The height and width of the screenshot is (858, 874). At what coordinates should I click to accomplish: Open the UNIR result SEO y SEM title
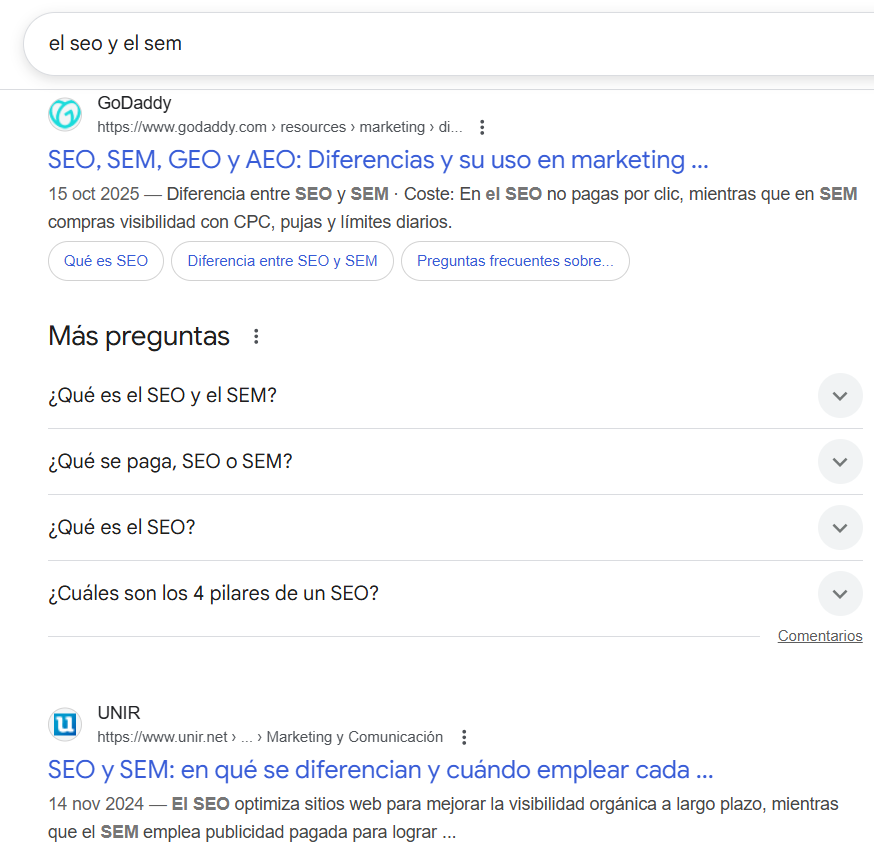pos(380,770)
